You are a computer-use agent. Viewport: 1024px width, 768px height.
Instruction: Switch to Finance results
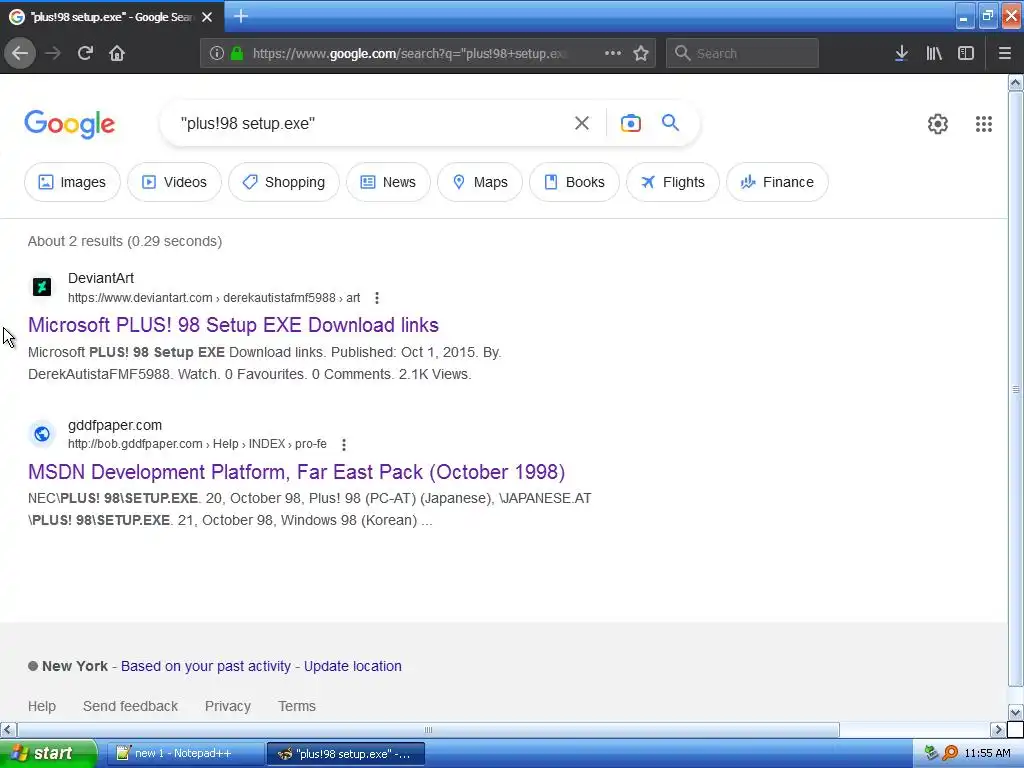778,182
